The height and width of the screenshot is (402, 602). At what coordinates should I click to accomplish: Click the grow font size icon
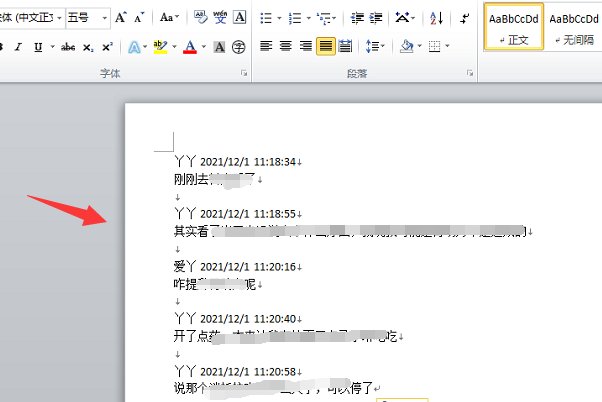120,17
